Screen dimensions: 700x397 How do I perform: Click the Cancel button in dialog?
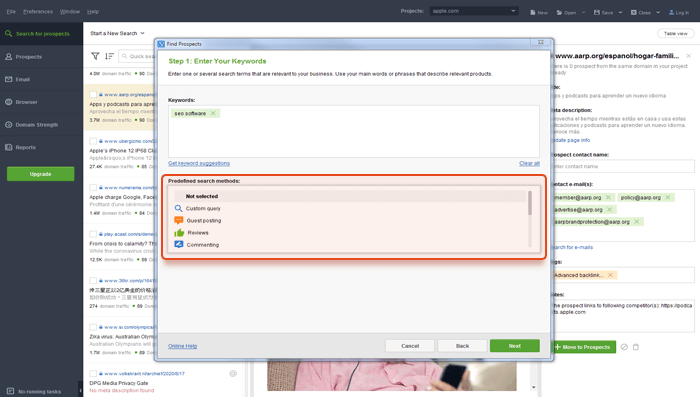pyautogui.click(x=410, y=346)
